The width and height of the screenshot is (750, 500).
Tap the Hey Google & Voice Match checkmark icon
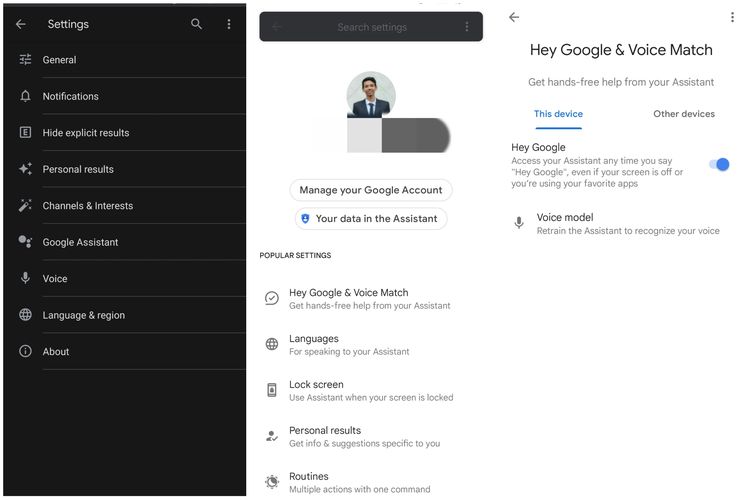point(272,298)
